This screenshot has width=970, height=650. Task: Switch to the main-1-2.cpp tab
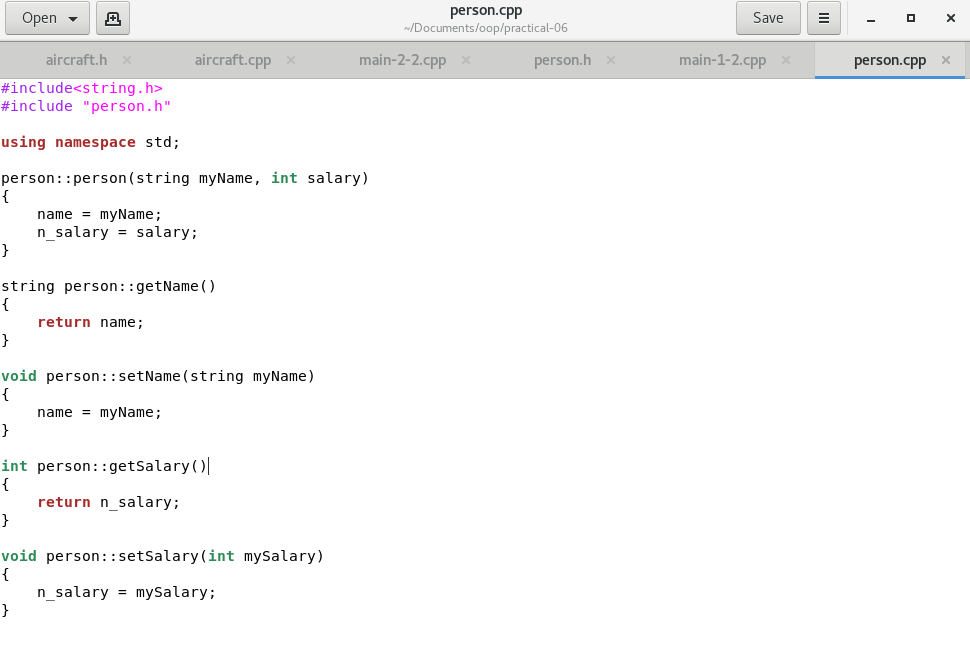tap(722, 59)
